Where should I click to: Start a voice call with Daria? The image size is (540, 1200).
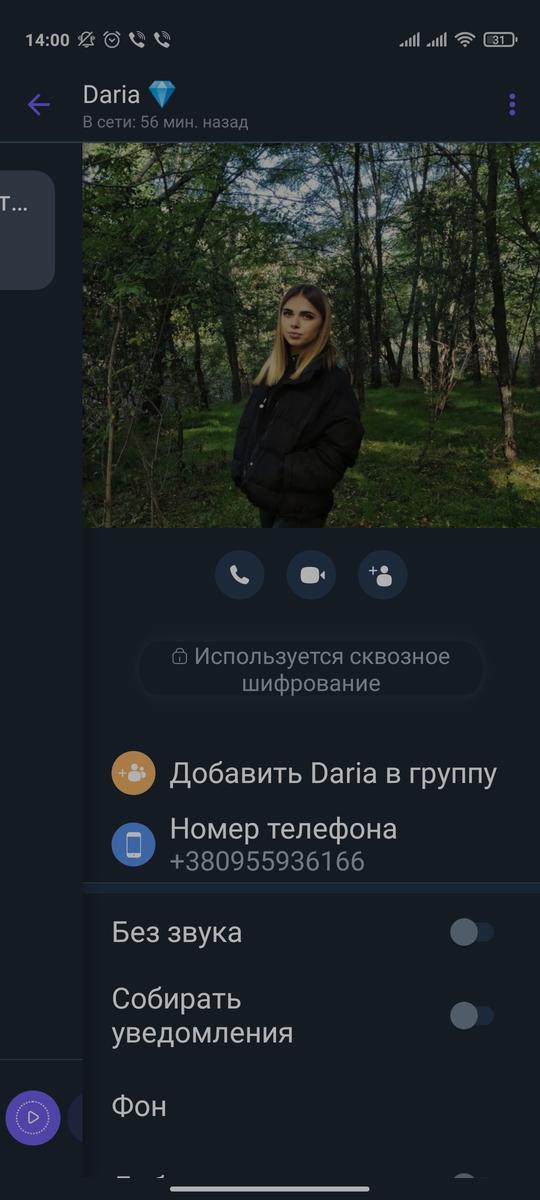tap(239, 575)
